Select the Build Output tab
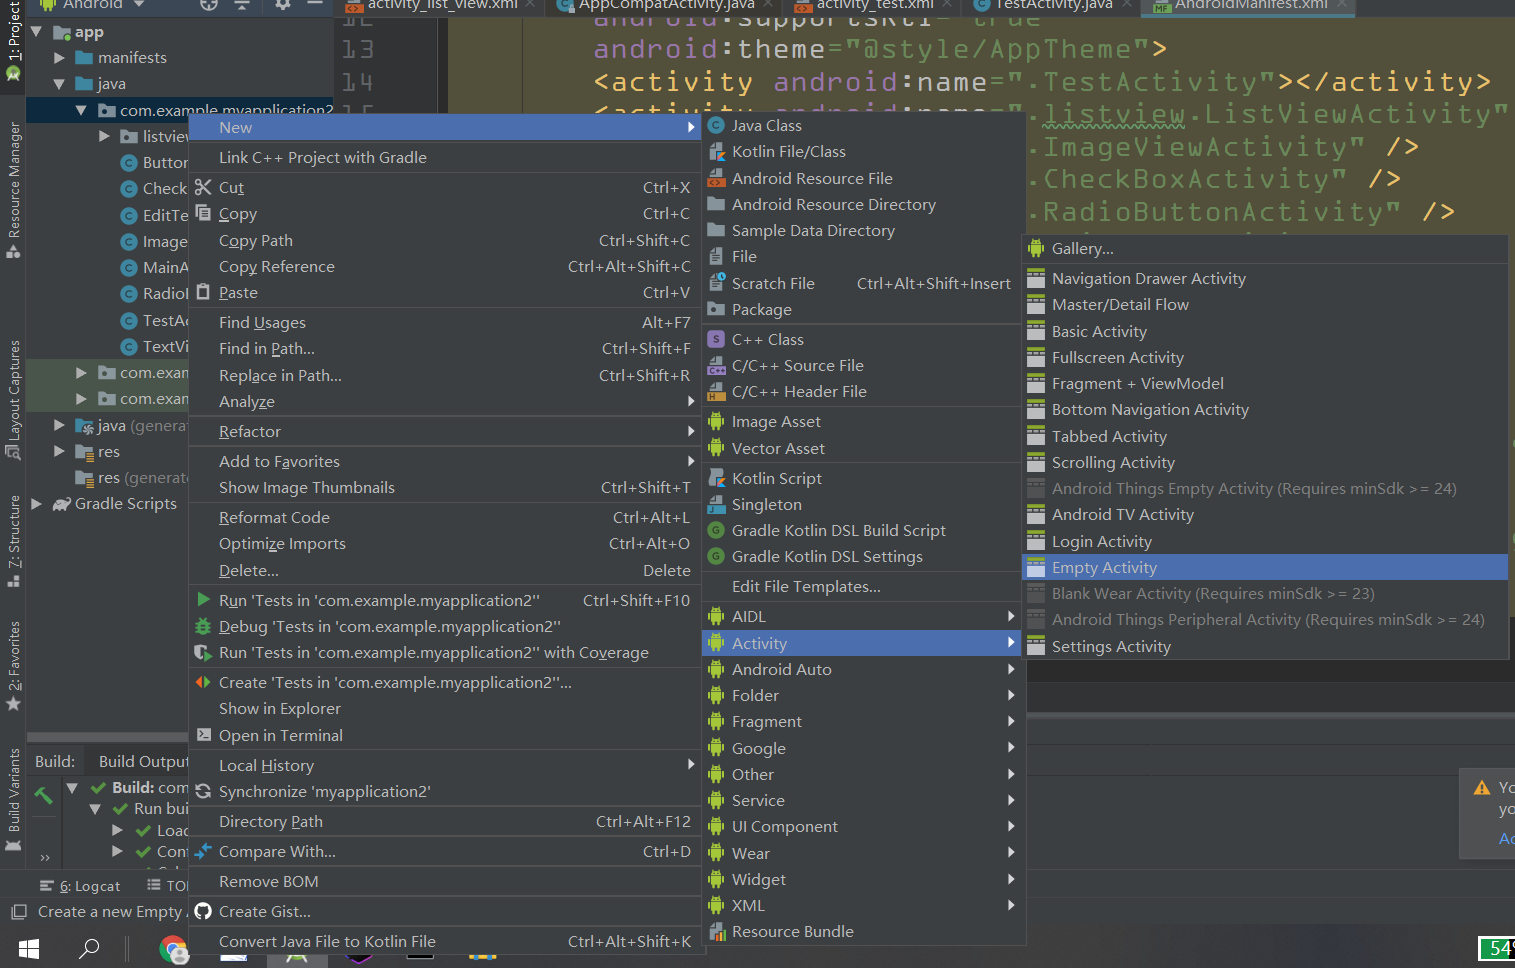This screenshot has height=968, width=1515. (x=143, y=761)
